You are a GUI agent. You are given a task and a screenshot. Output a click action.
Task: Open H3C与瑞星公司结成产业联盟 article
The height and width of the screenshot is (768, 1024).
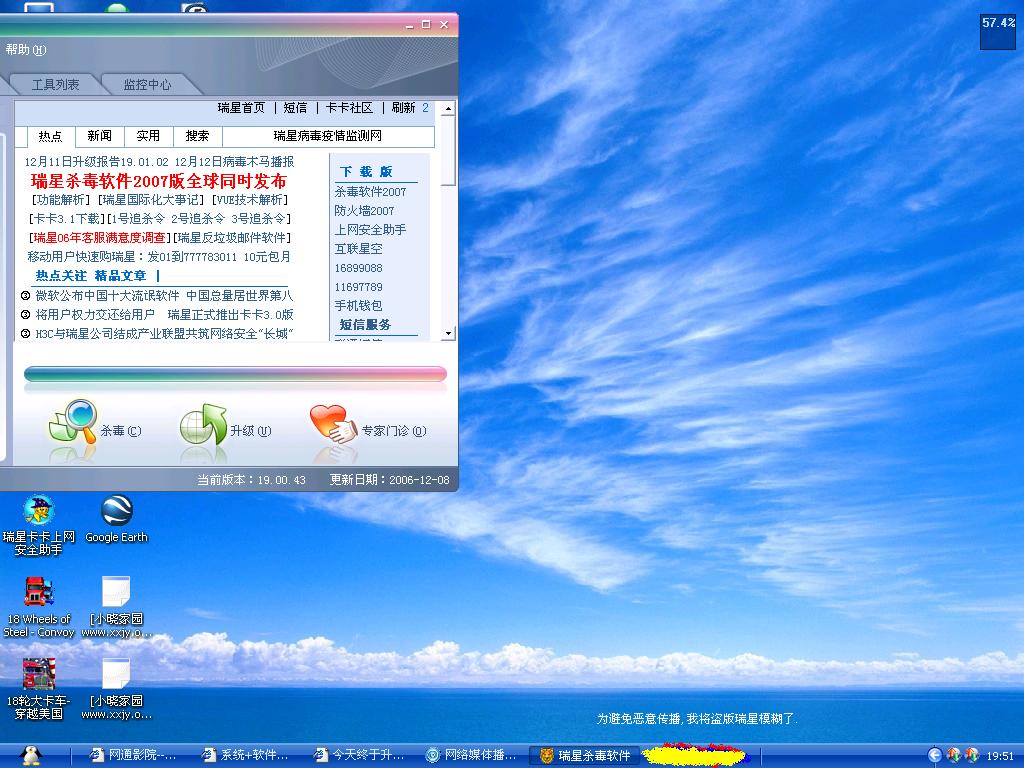click(x=163, y=334)
